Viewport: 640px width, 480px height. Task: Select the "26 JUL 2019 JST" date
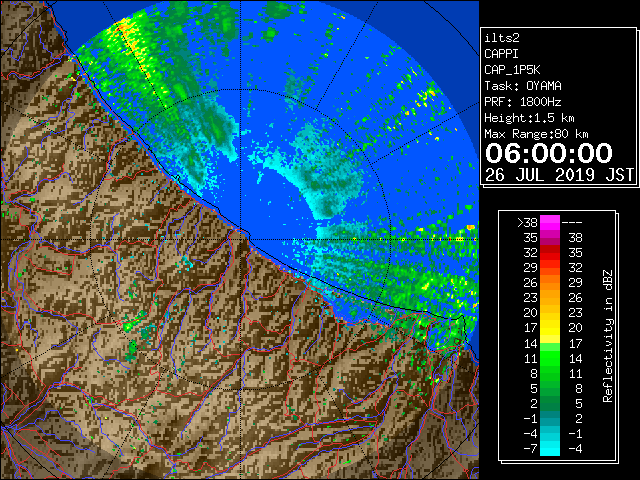coord(560,175)
